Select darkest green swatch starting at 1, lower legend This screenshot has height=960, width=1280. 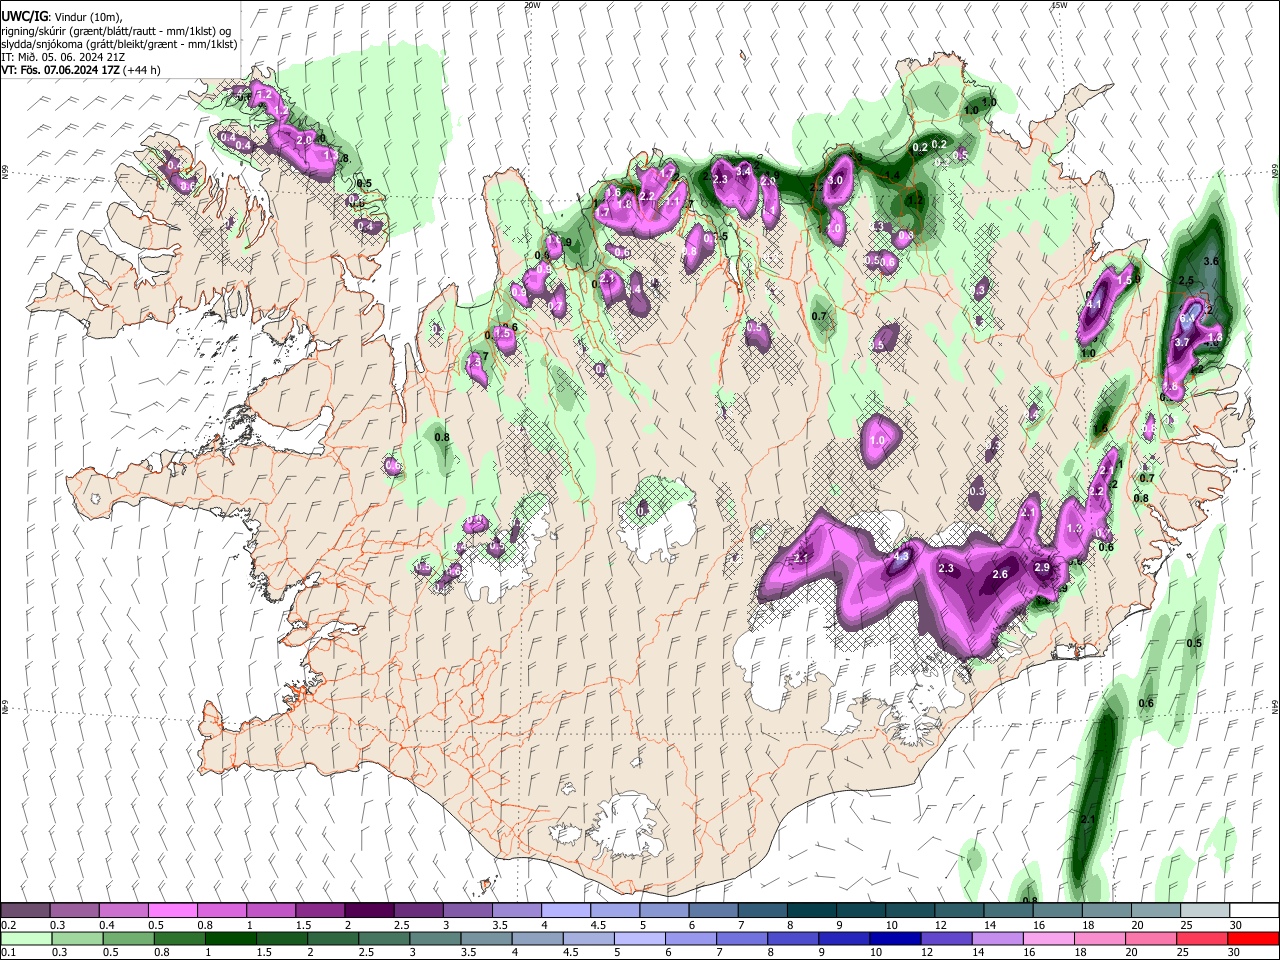(x=230, y=938)
